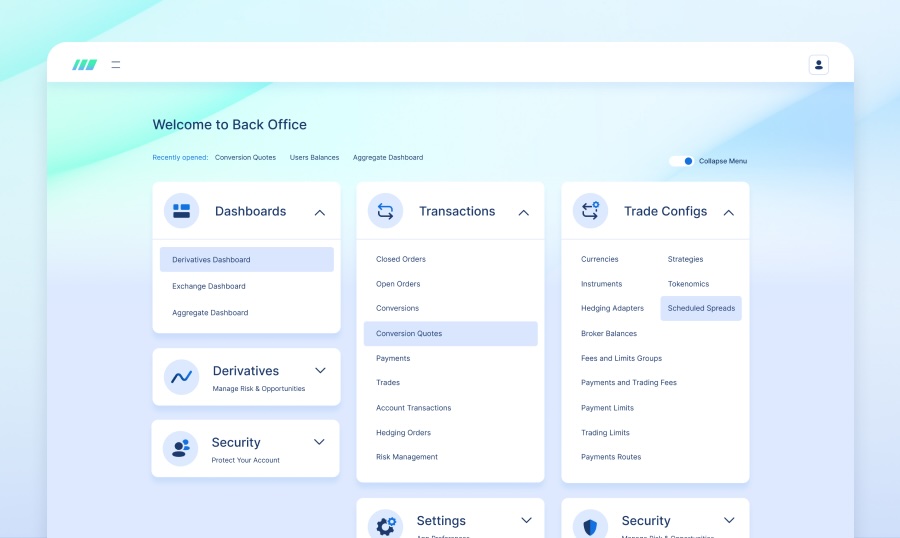The image size is (900, 538).
Task: Click the green striped app logo
Action: pos(85,65)
